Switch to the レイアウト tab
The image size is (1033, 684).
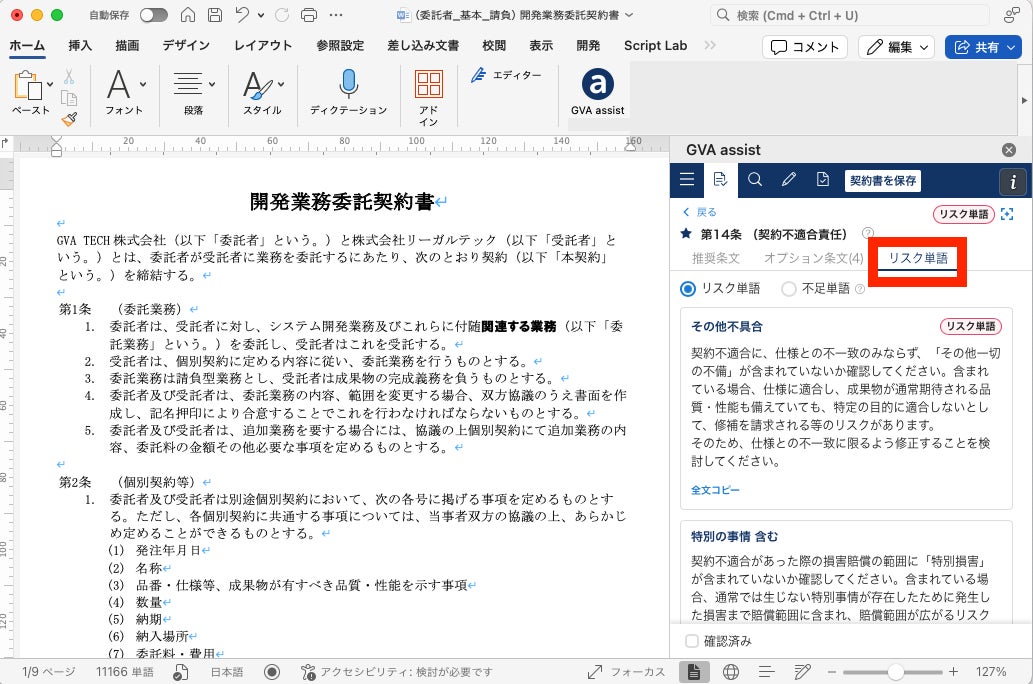click(263, 45)
